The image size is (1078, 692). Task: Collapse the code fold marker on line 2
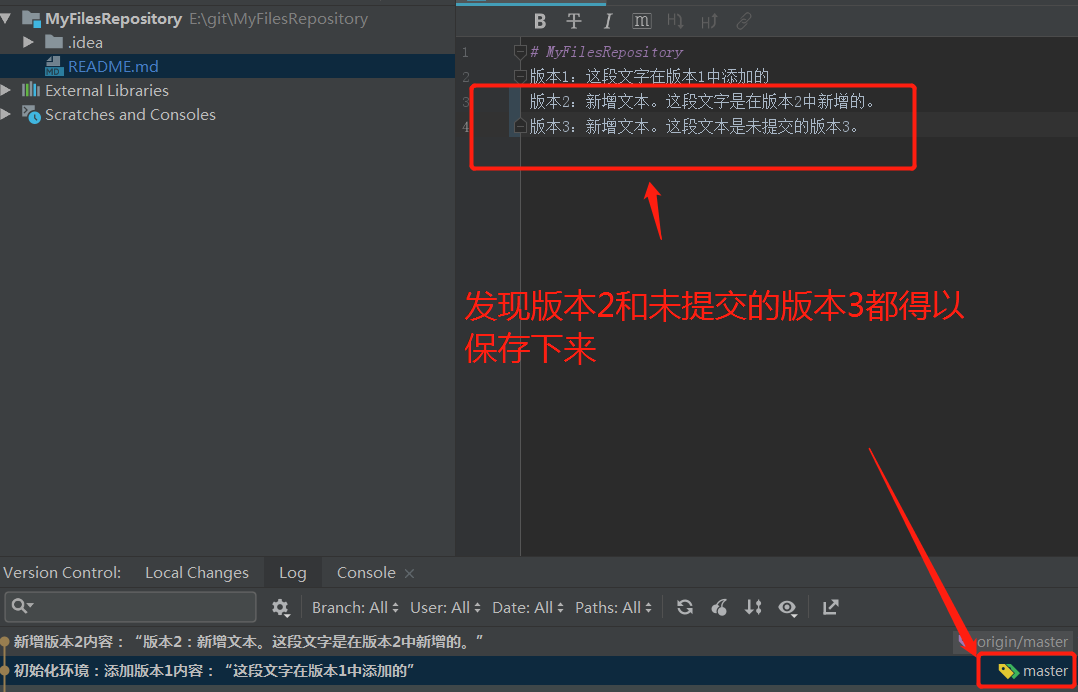pos(519,75)
